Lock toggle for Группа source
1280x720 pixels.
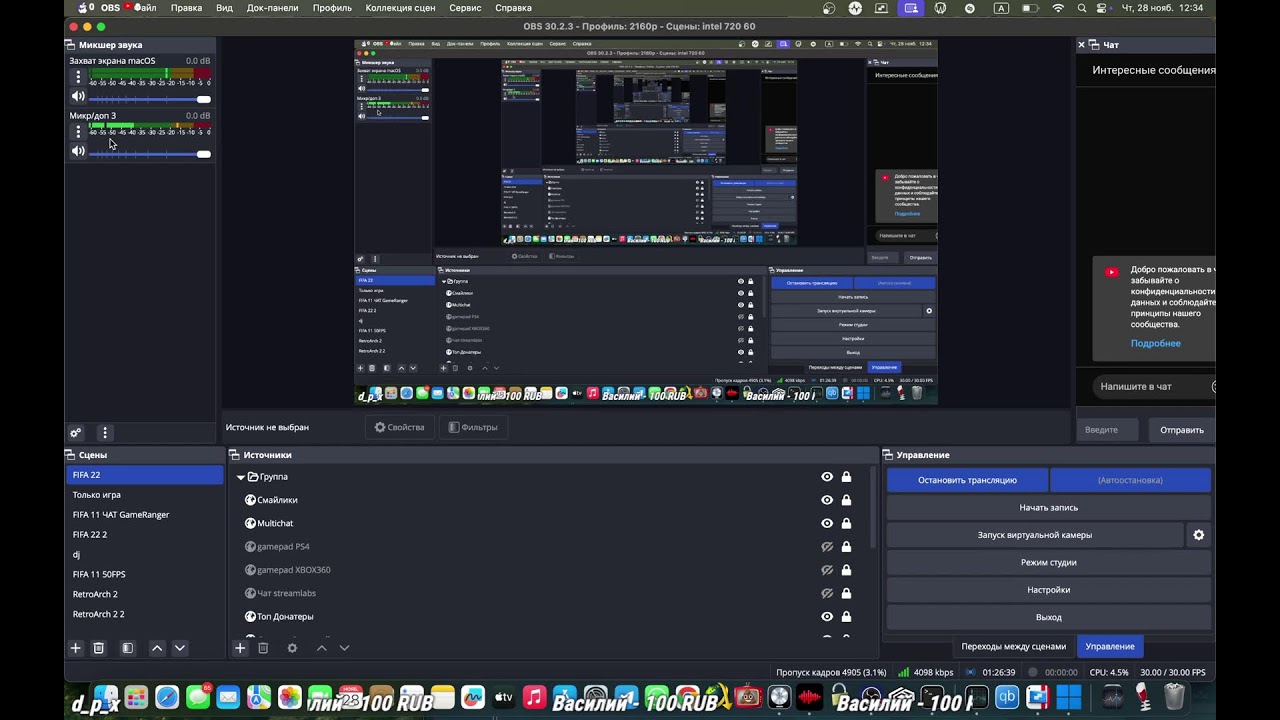846,477
